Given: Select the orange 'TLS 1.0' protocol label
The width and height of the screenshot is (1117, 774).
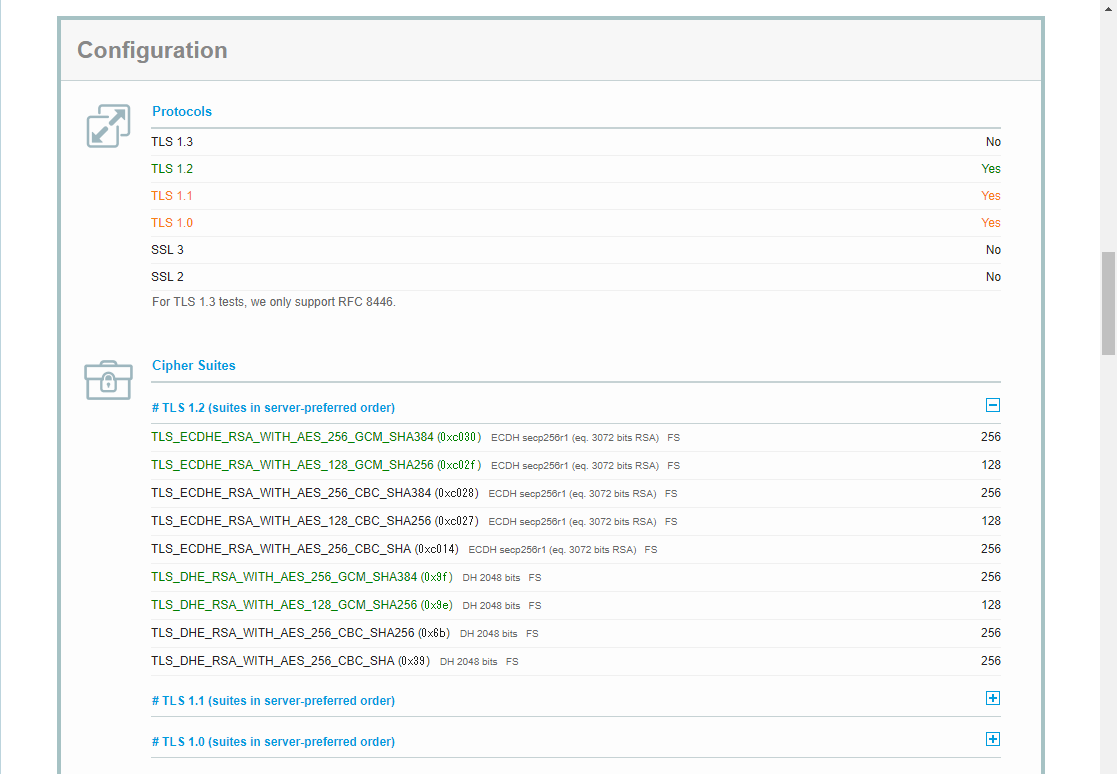Looking at the screenshot, I should (x=172, y=223).
